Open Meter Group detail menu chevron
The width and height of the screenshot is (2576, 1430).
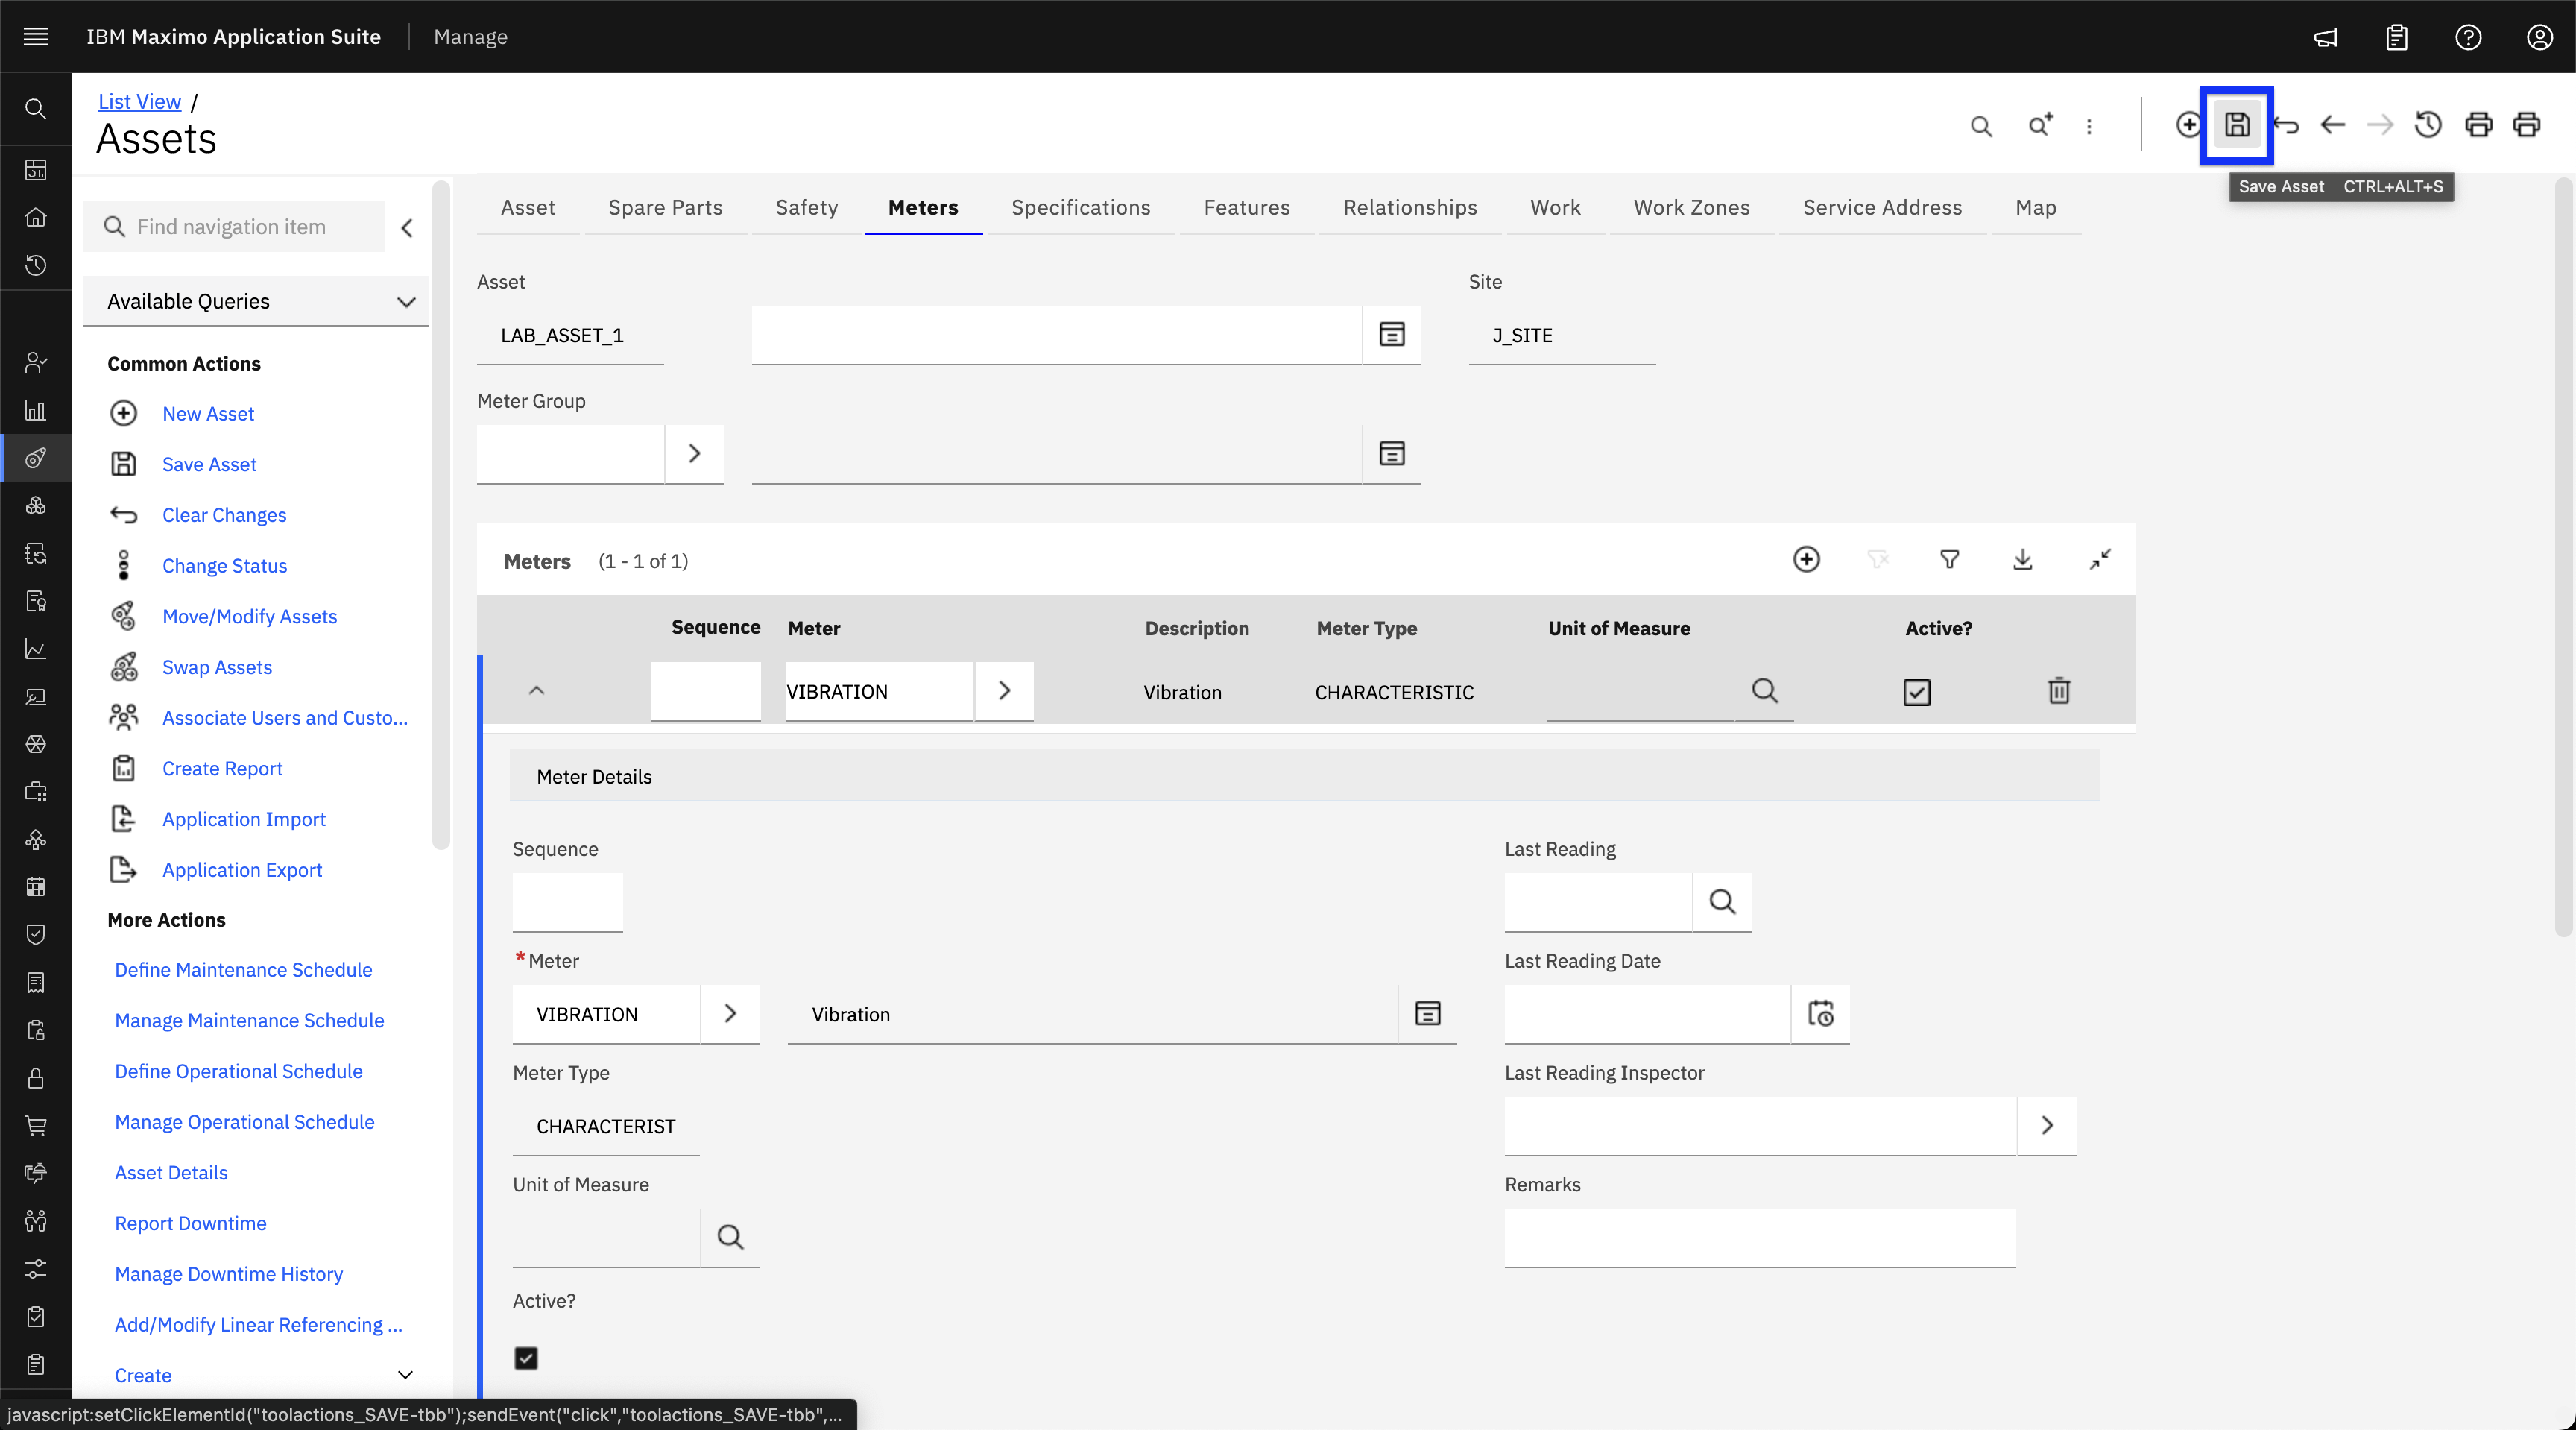point(694,454)
